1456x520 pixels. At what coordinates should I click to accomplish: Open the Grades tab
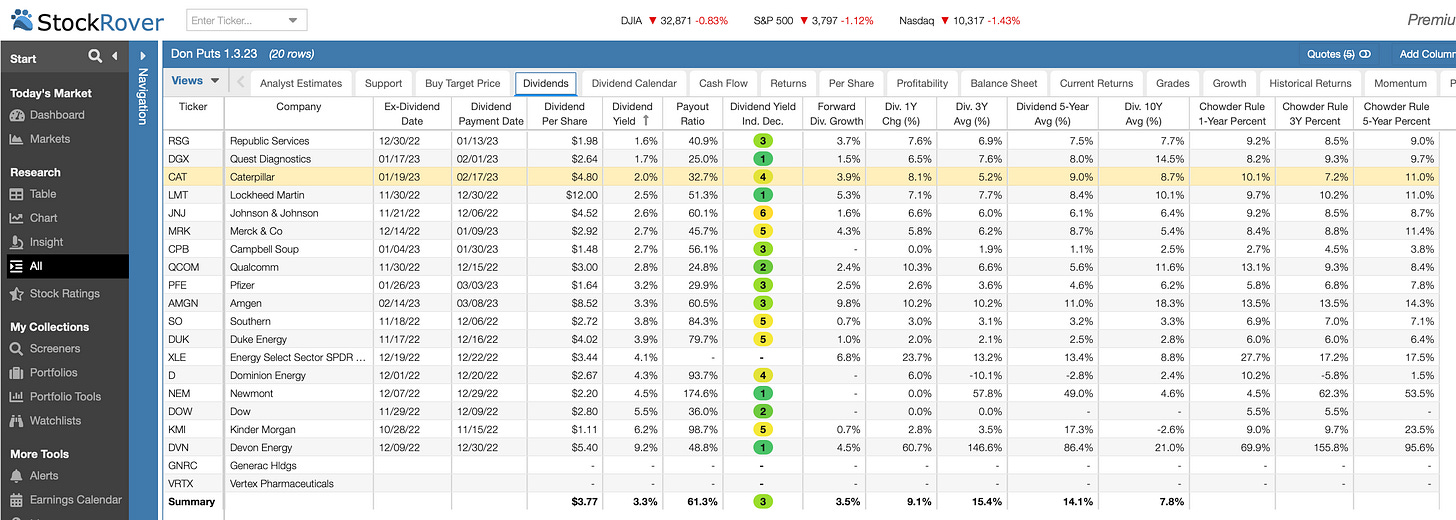coord(1172,84)
